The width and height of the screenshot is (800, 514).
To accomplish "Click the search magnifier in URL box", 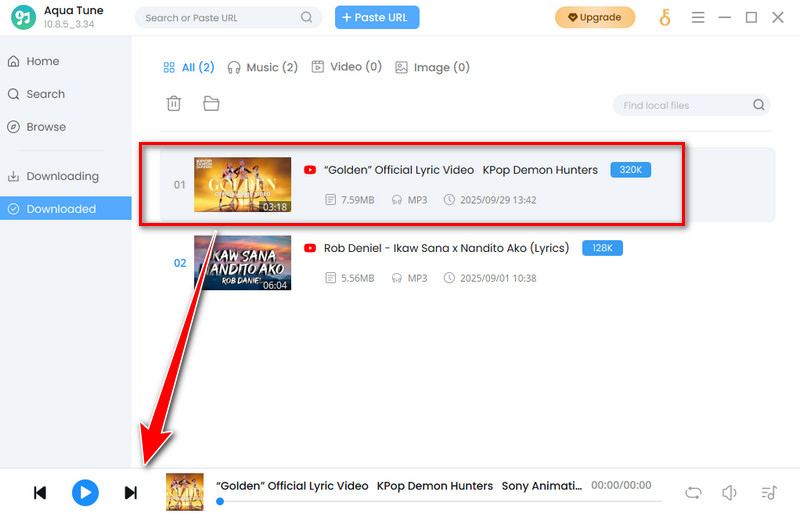I will tap(306, 17).
